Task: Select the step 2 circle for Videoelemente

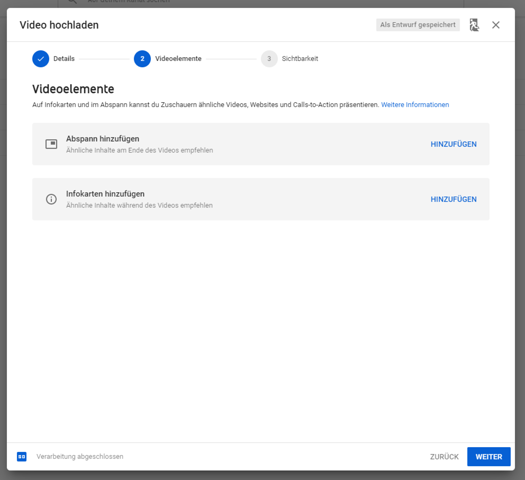Action: [x=142, y=59]
